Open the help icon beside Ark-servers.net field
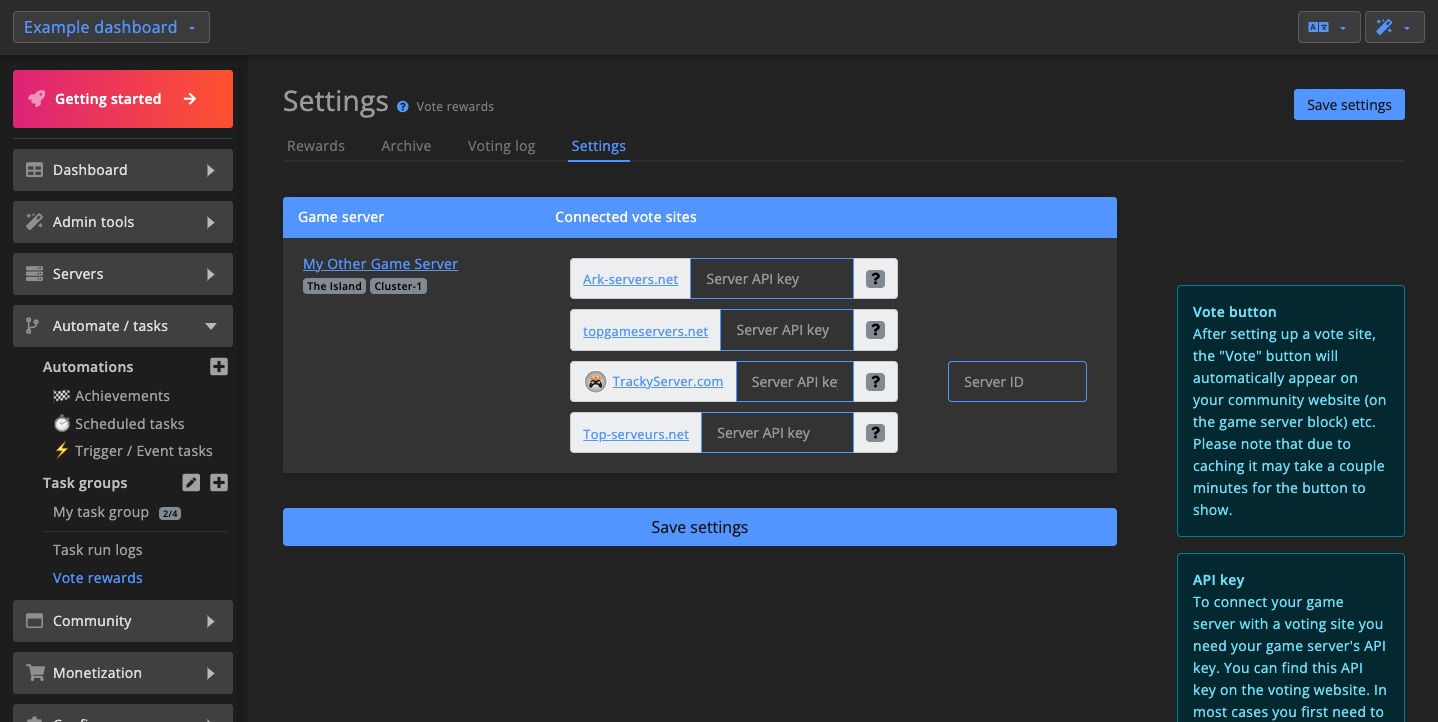 coord(875,279)
